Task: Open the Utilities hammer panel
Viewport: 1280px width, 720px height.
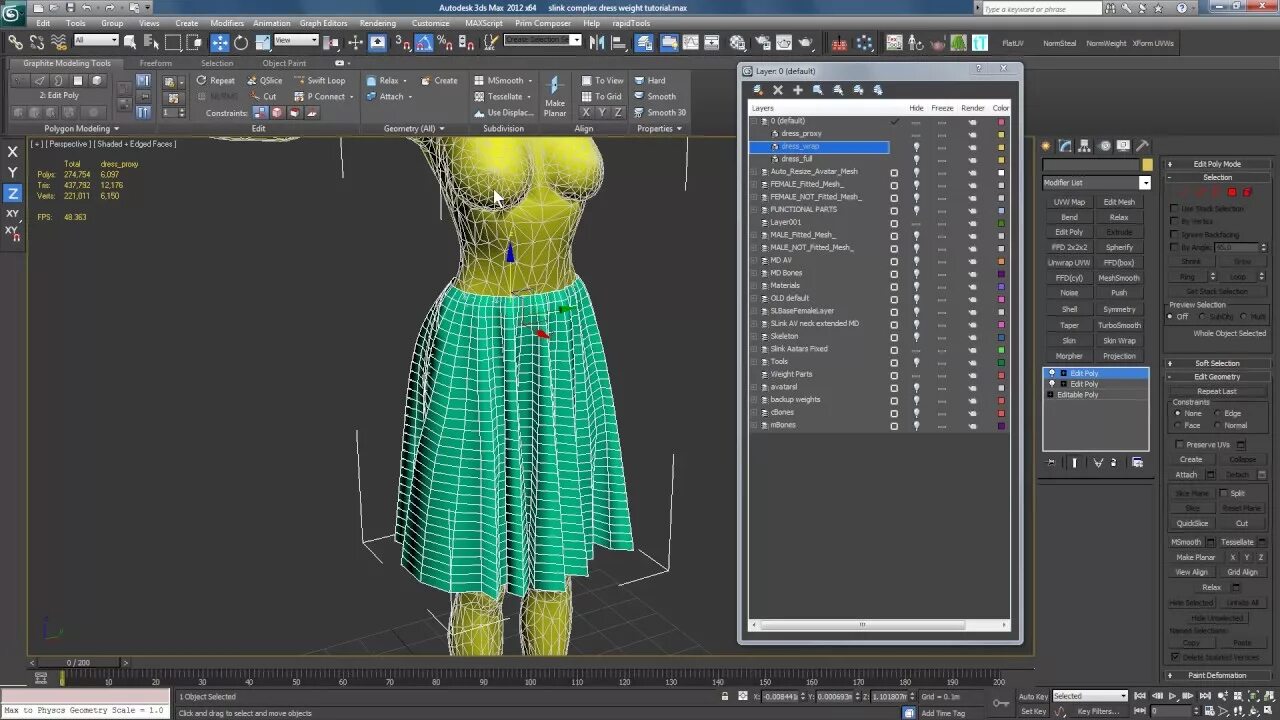Action: 1143,146
